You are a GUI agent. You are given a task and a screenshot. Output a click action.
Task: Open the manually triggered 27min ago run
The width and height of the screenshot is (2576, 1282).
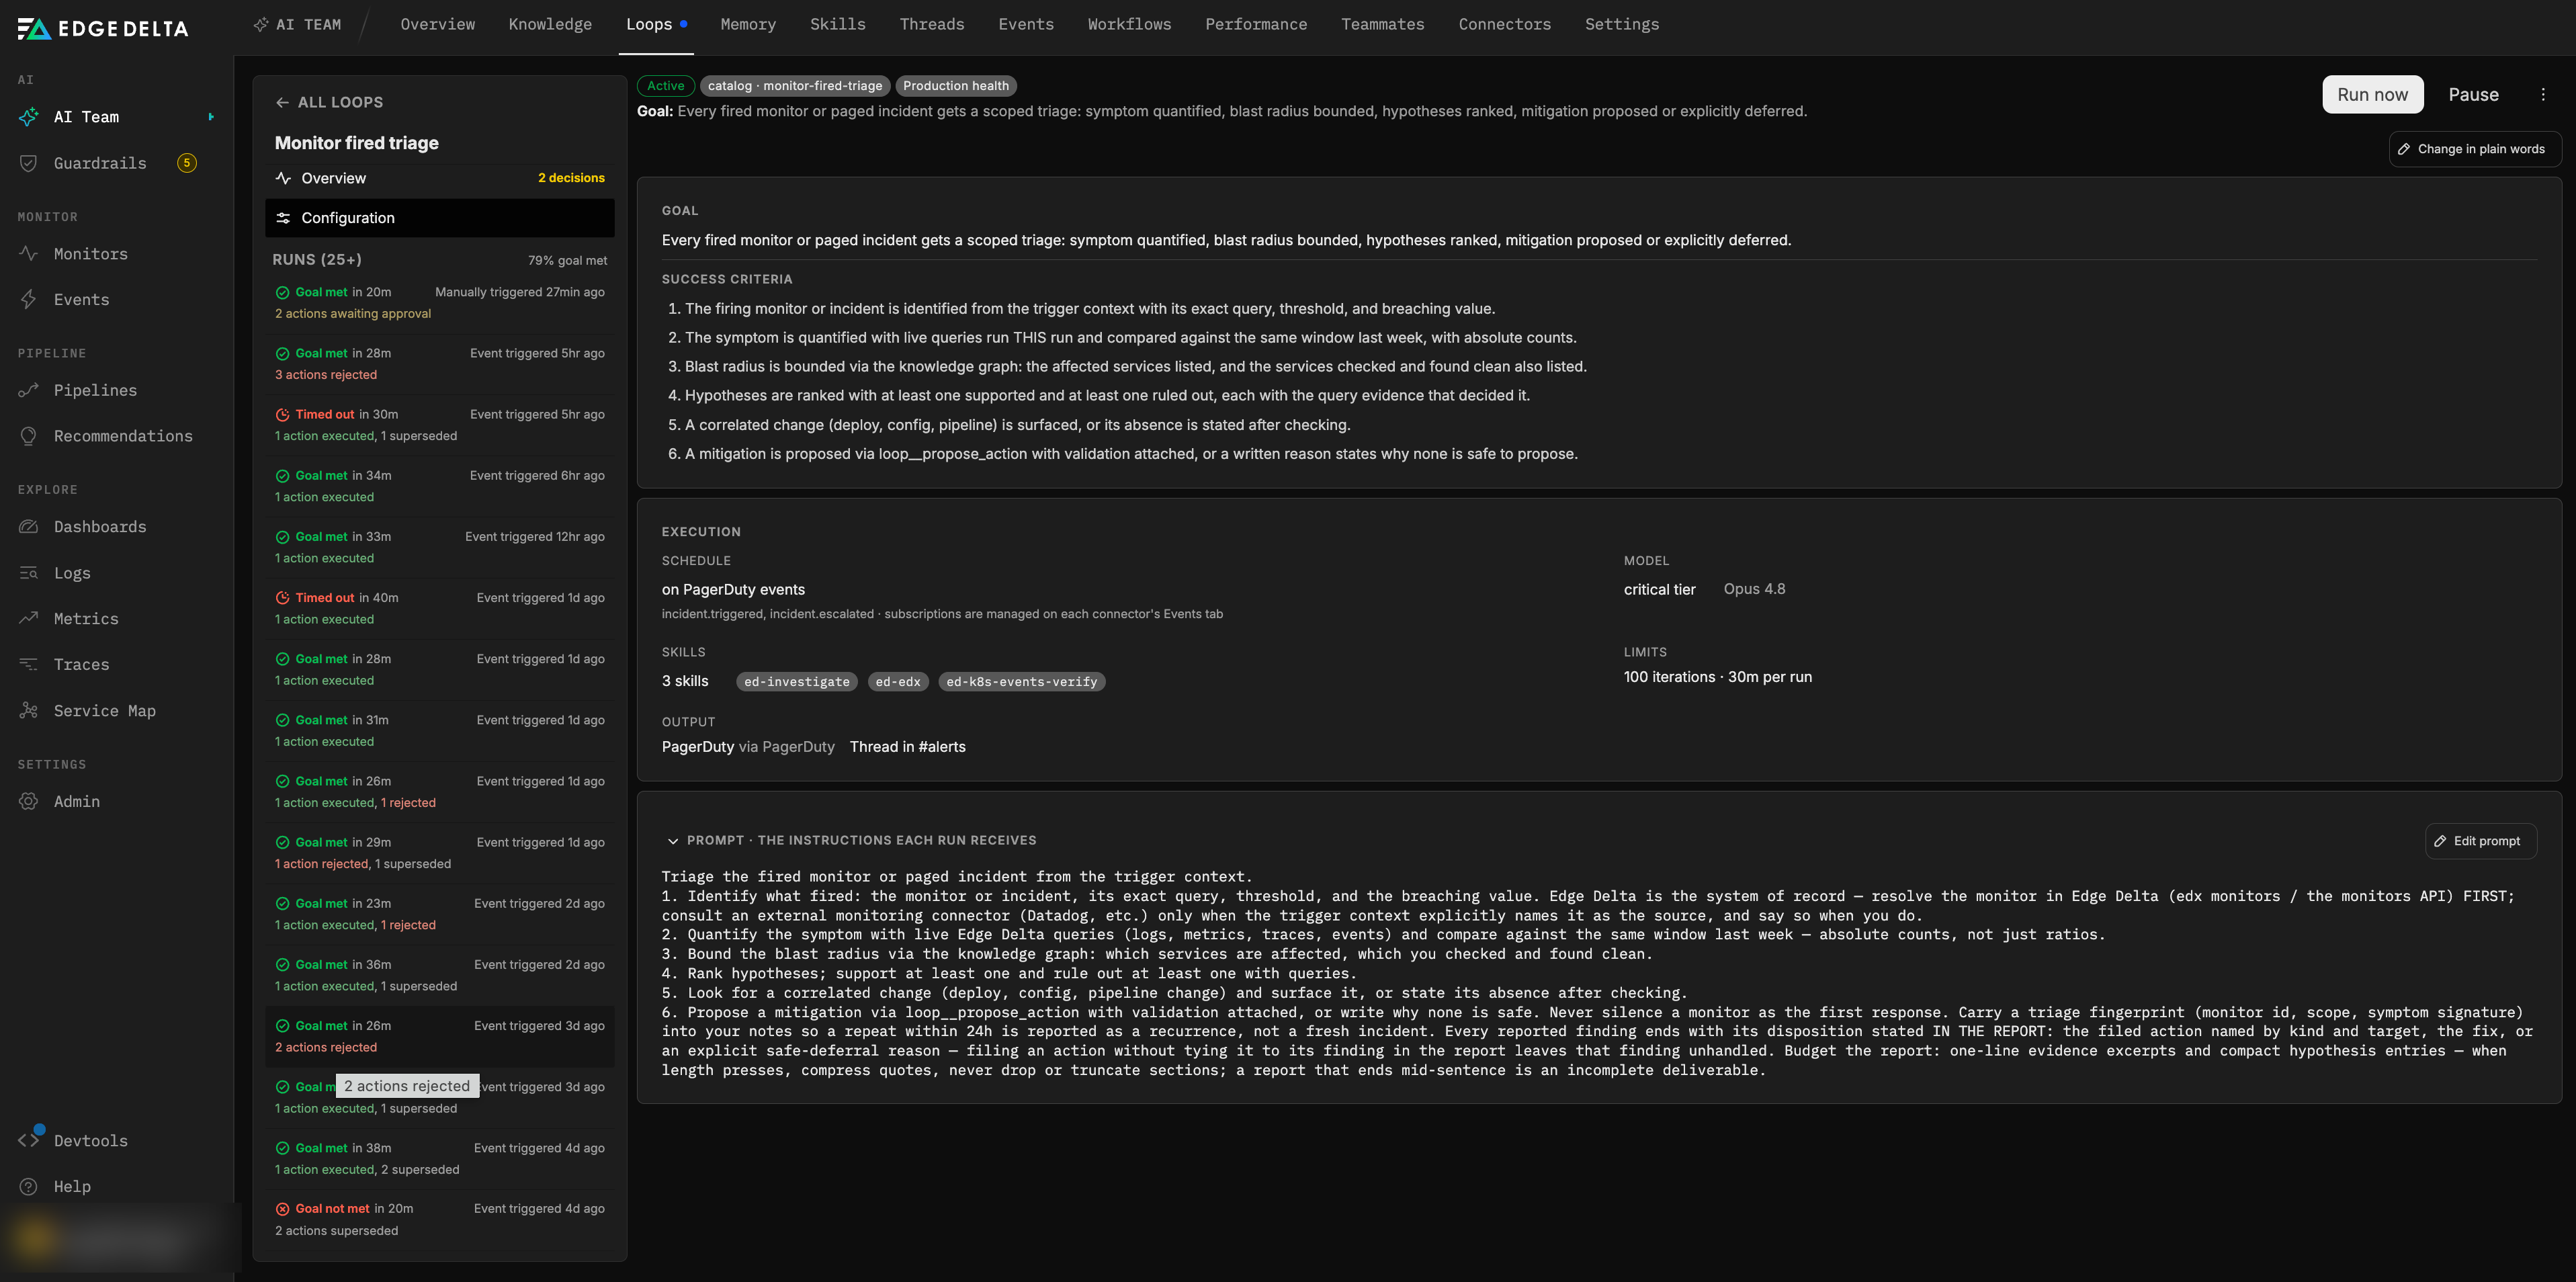coord(440,302)
